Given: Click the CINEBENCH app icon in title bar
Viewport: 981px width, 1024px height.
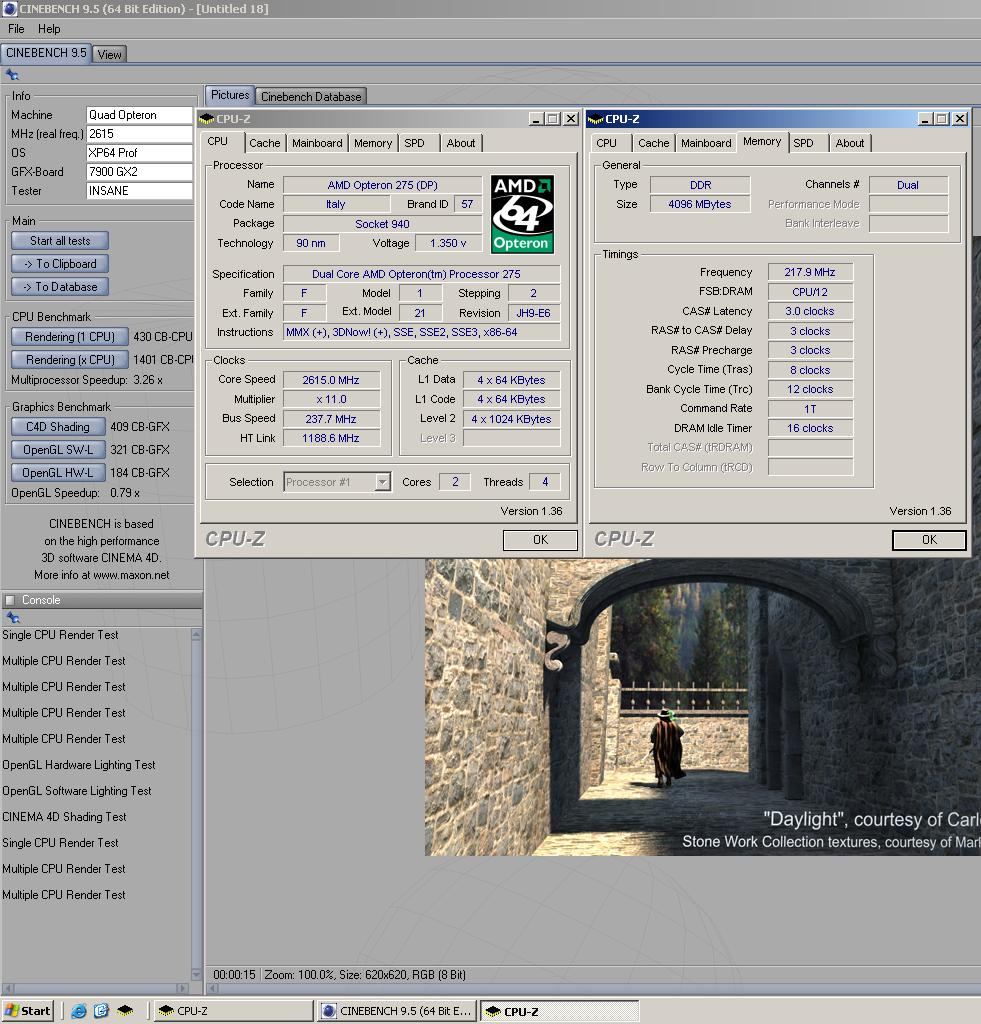Looking at the screenshot, I should [x=9, y=8].
